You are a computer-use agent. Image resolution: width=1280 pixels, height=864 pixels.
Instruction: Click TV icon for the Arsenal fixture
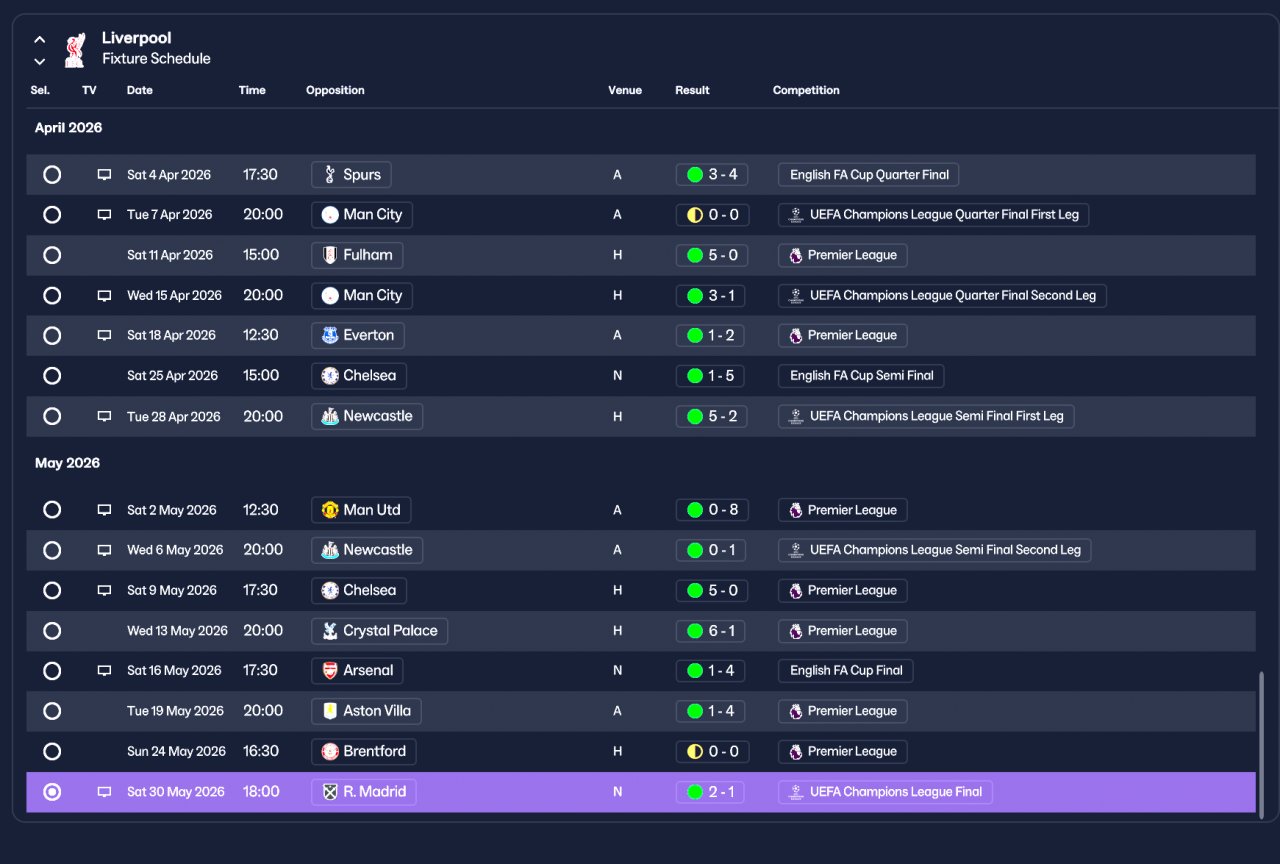(104, 671)
